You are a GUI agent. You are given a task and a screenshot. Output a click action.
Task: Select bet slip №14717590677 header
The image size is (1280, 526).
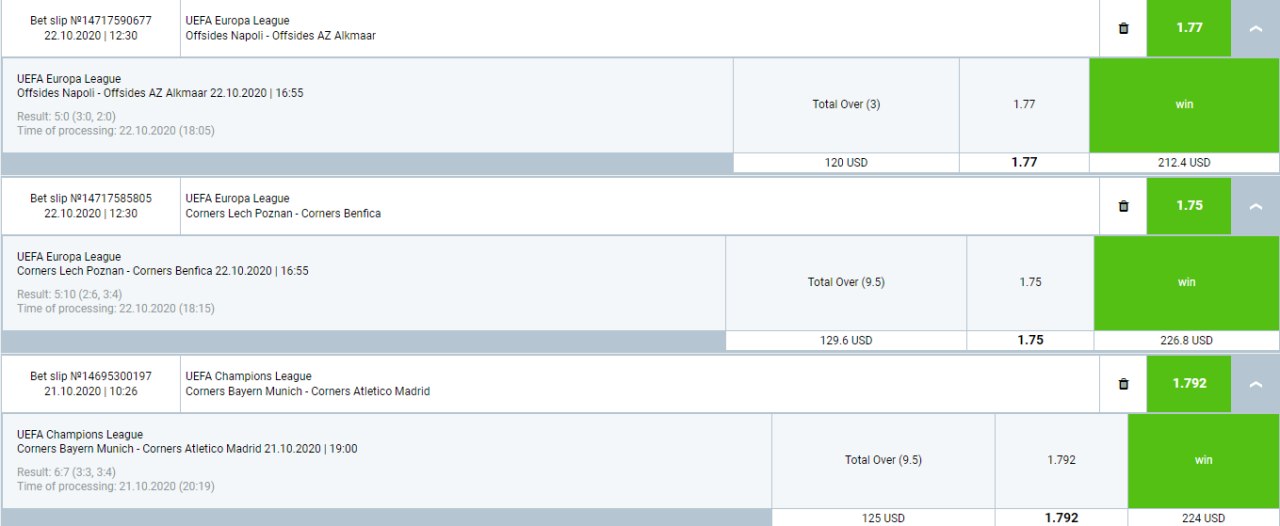pyautogui.click(x=91, y=28)
